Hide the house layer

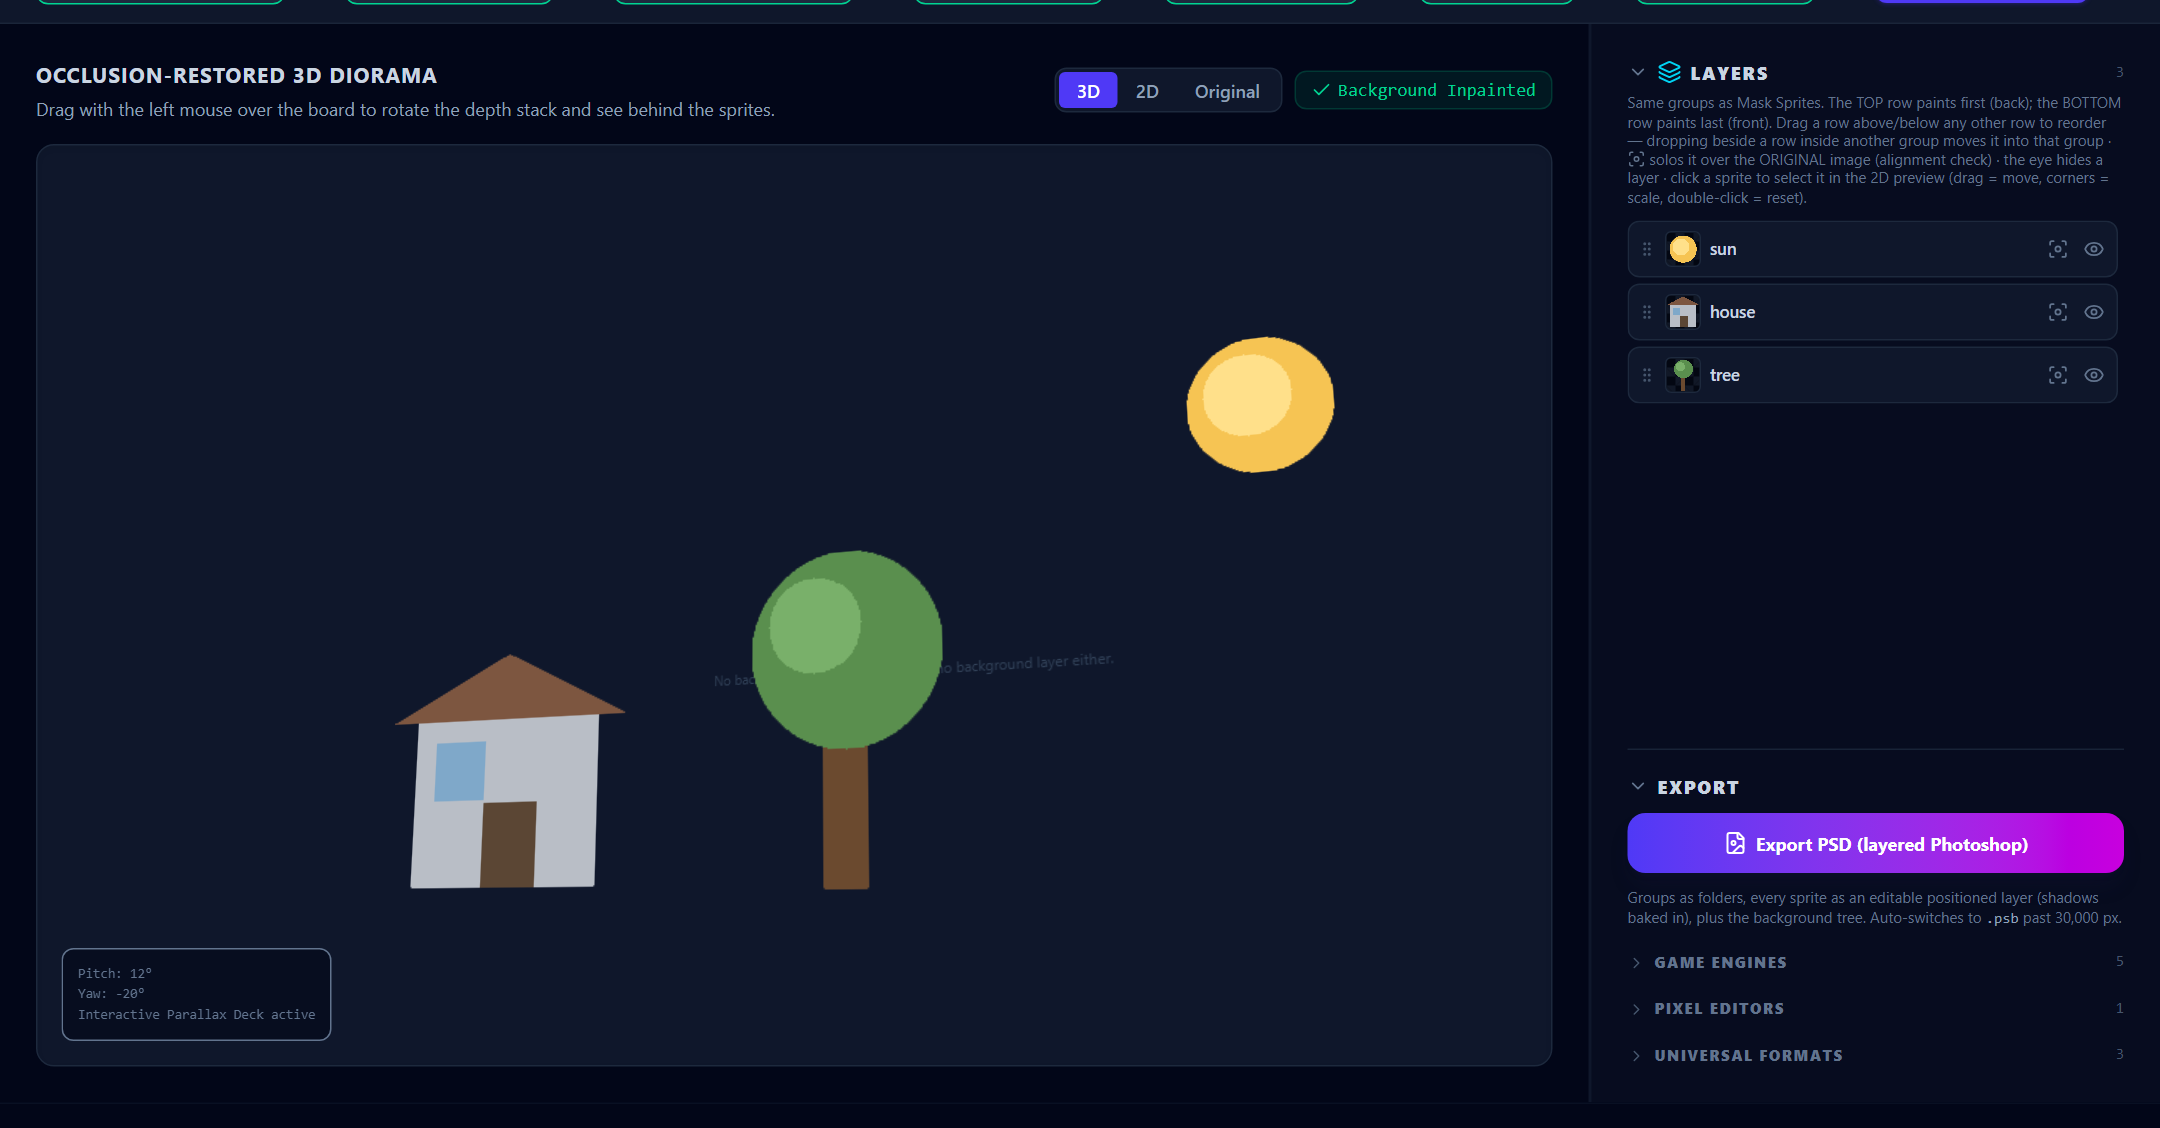pos(2094,312)
